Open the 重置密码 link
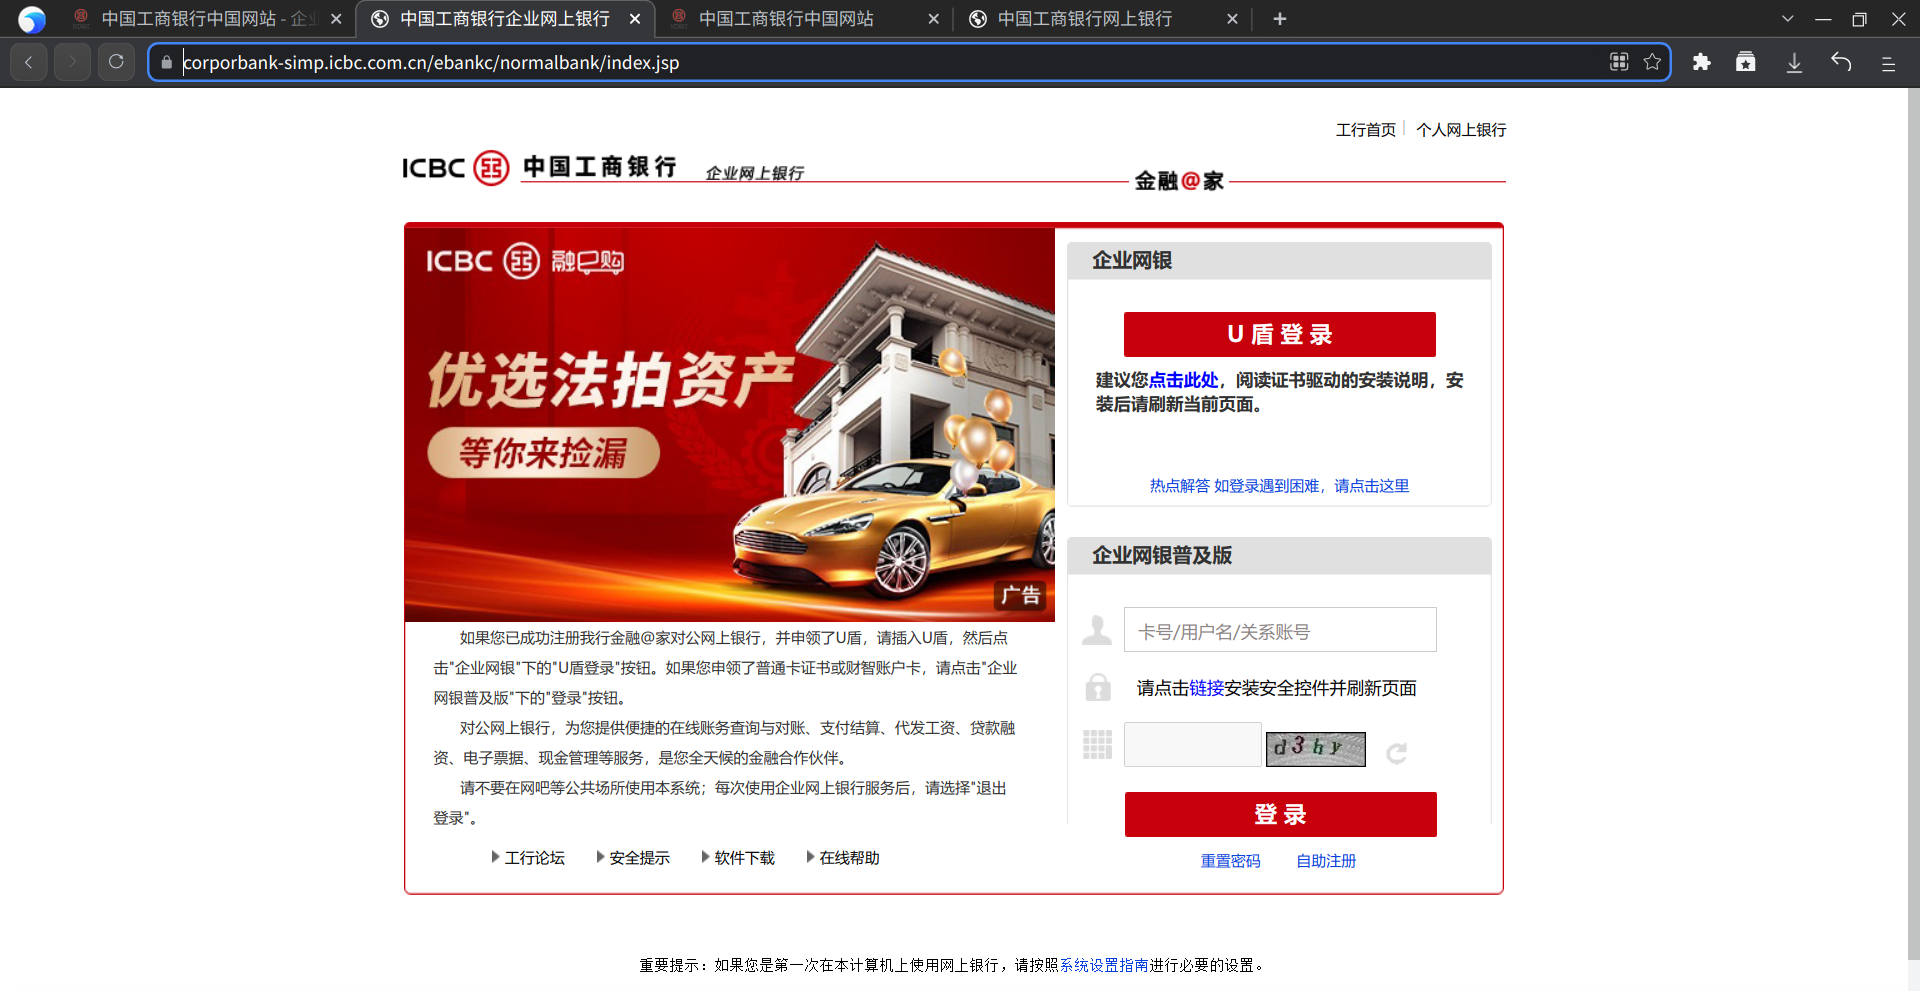 click(x=1230, y=860)
